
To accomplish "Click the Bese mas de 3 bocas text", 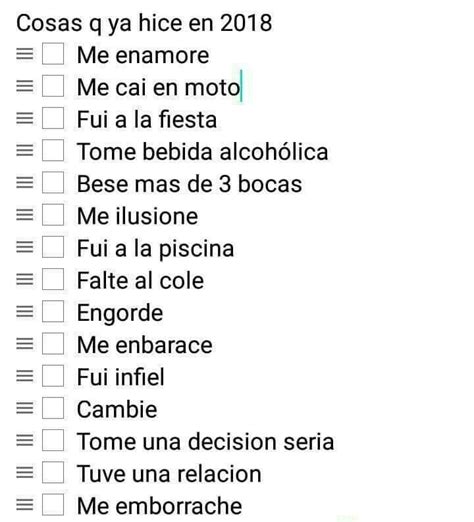I will coord(189,184).
